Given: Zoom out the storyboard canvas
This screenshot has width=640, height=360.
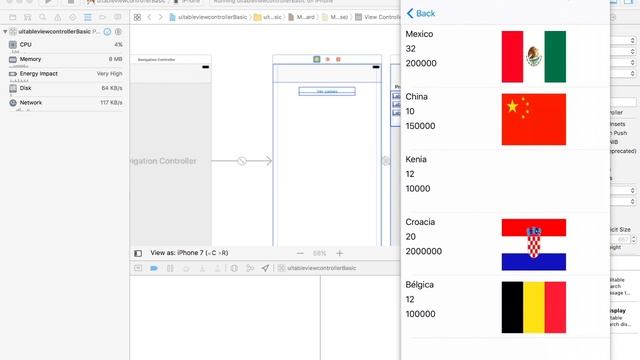Looking at the screenshot, I should tap(300, 253).
